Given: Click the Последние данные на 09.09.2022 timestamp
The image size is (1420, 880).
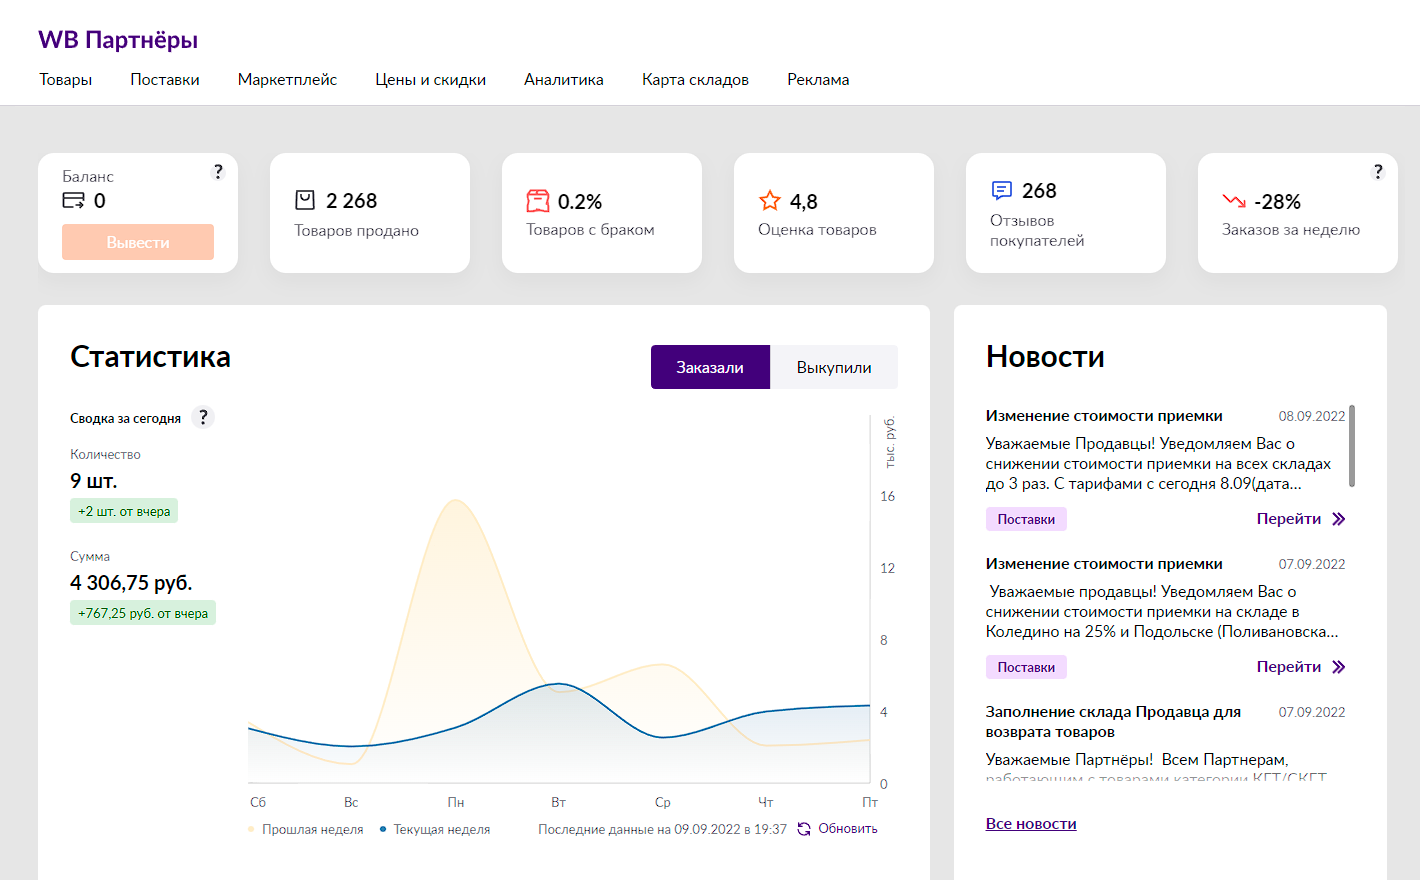Looking at the screenshot, I should (662, 829).
